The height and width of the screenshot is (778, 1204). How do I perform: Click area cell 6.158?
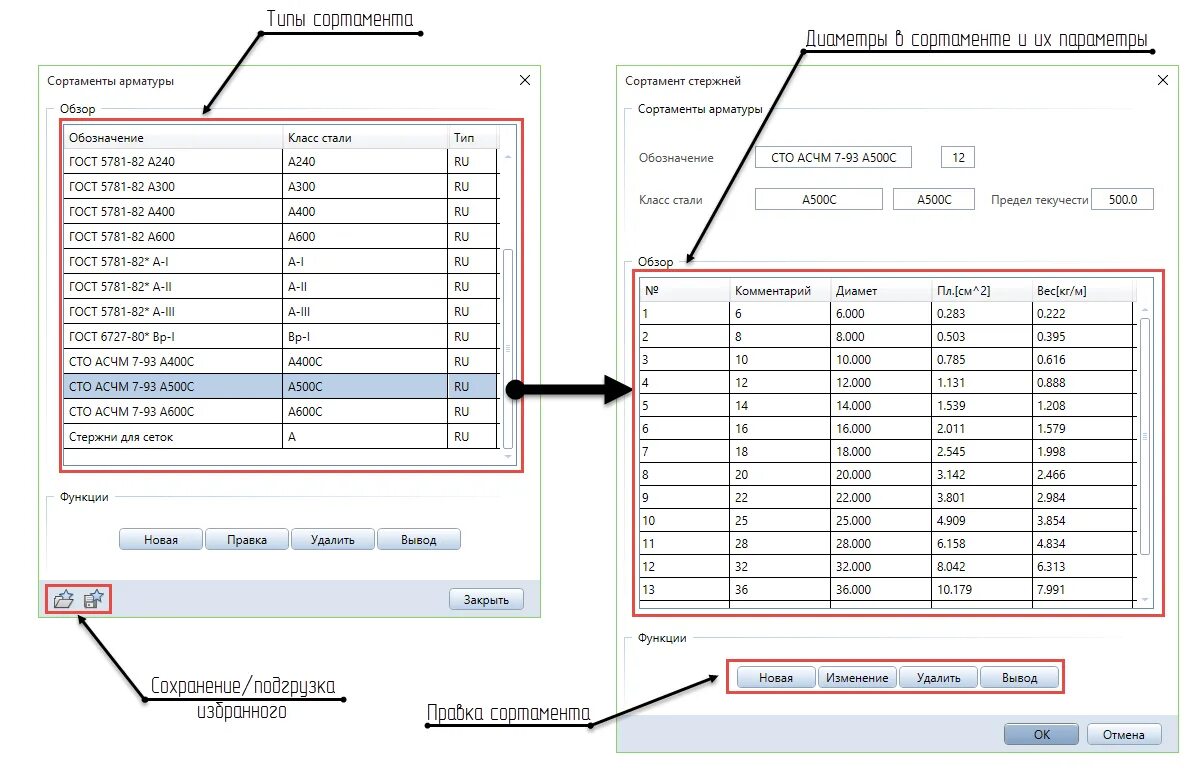point(982,544)
